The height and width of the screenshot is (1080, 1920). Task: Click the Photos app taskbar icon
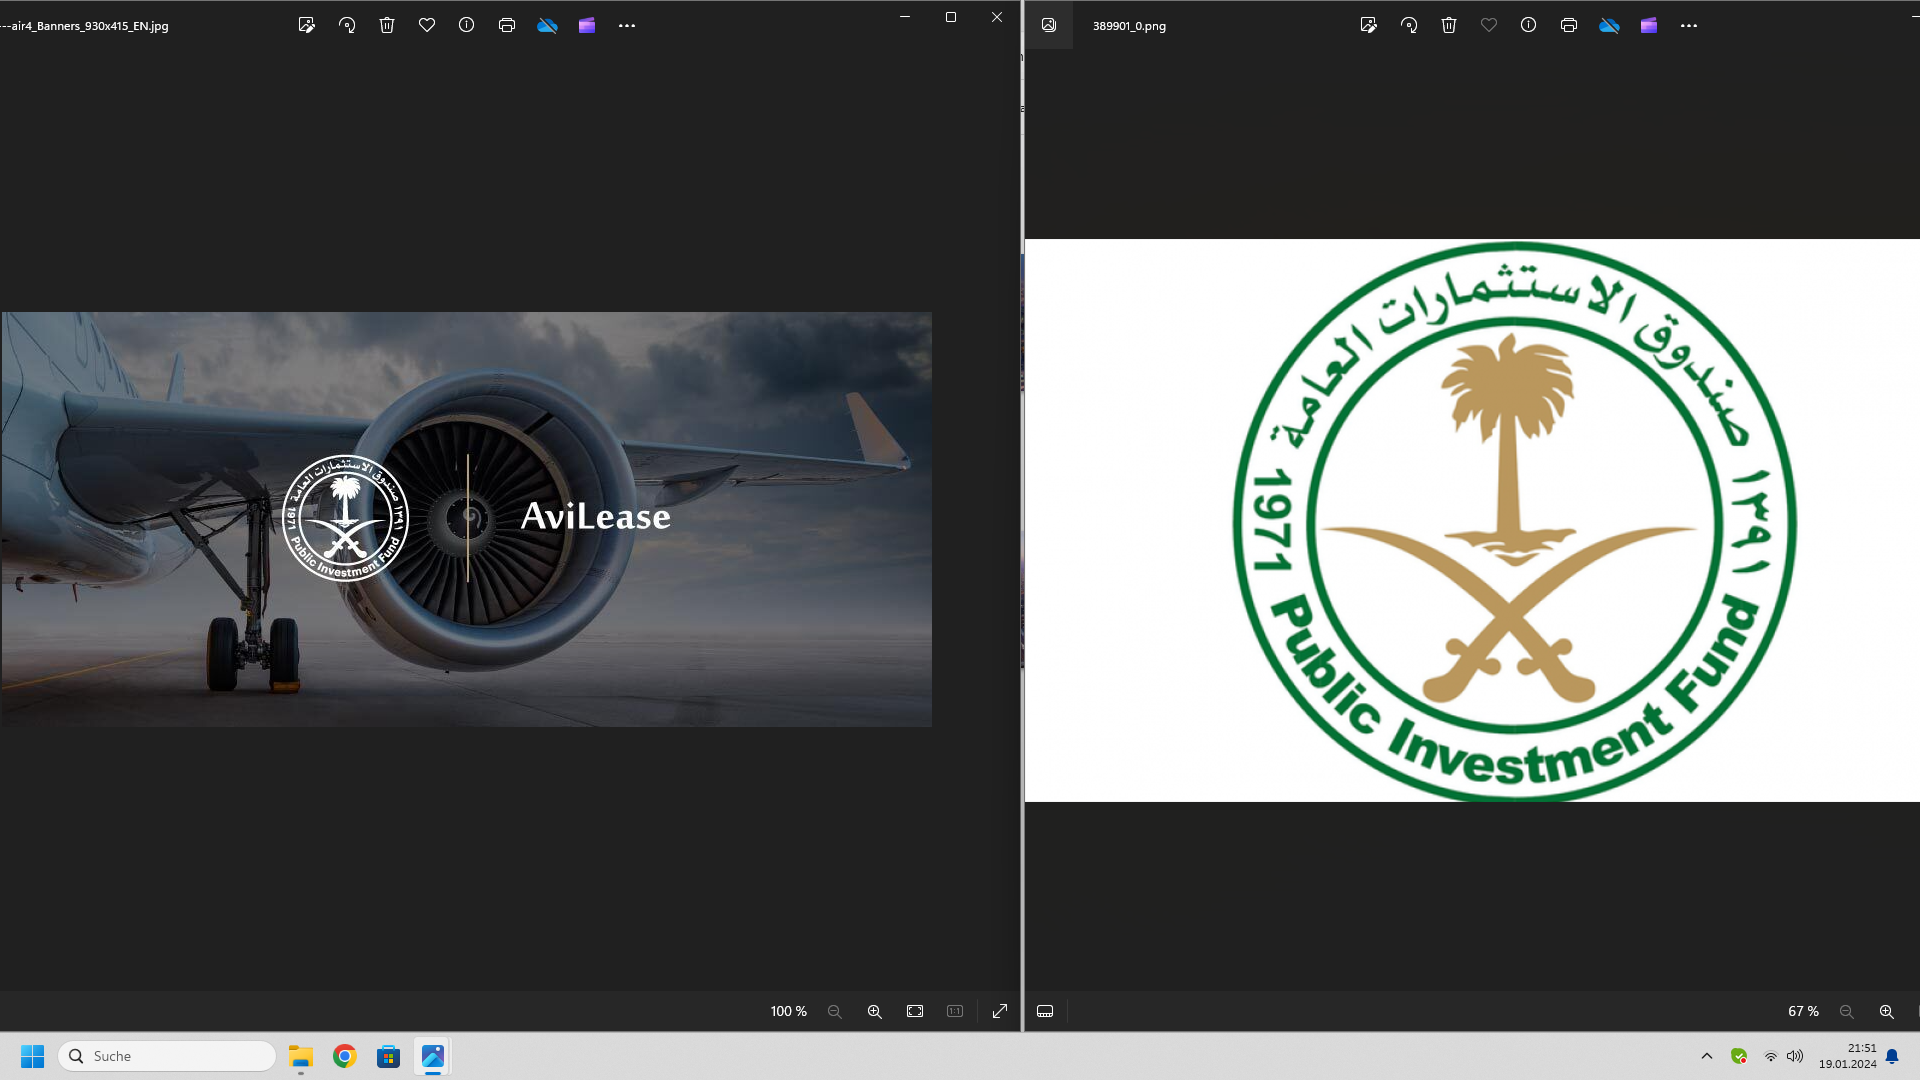coord(433,1056)
